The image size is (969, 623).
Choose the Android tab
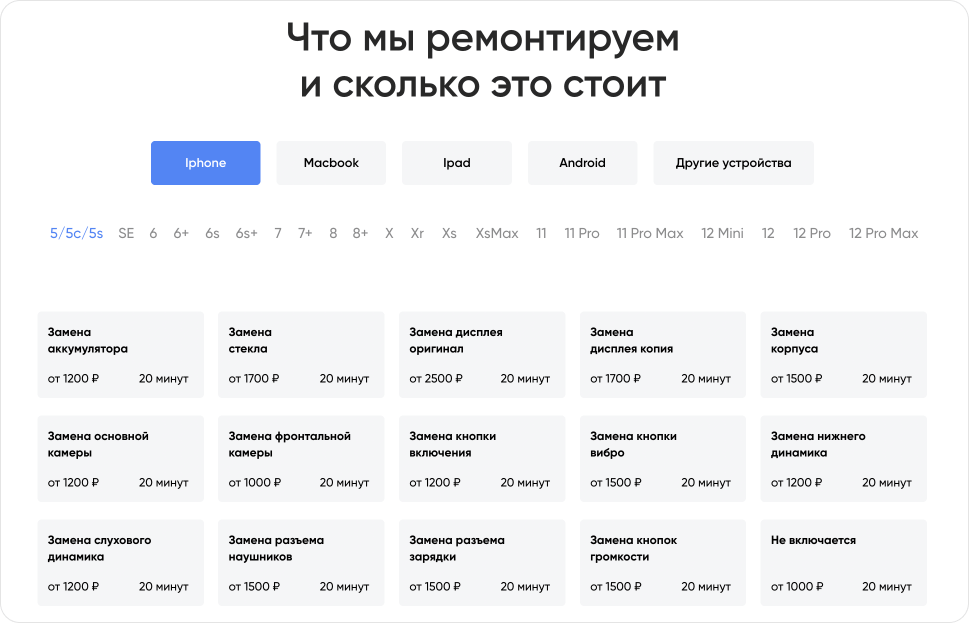click(582, 163)
